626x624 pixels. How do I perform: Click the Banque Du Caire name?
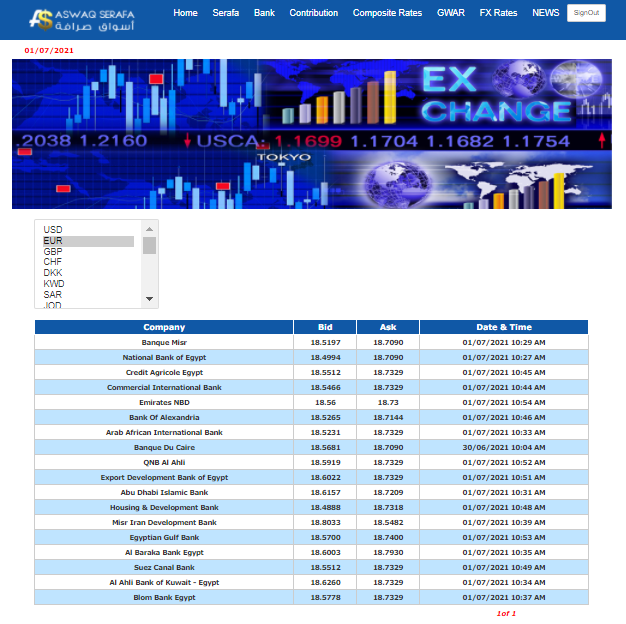pos(164,448)
